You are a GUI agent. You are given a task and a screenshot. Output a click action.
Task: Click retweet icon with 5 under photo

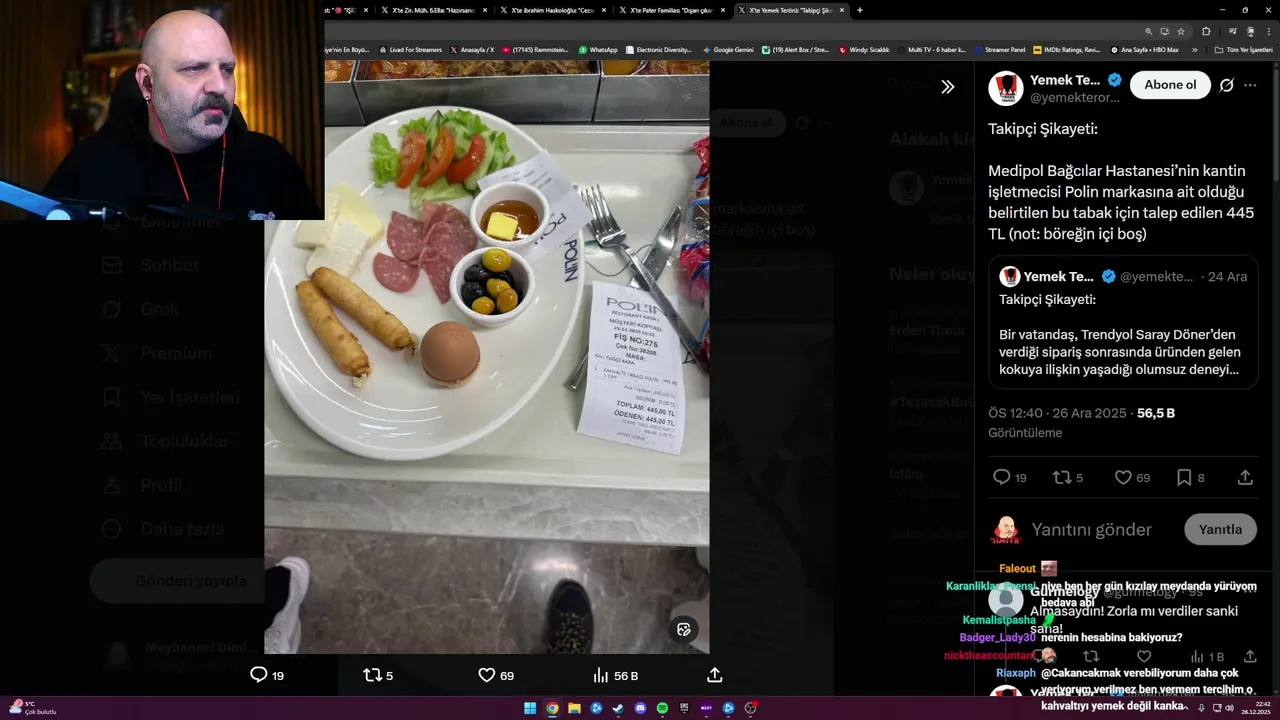[378, 675]
